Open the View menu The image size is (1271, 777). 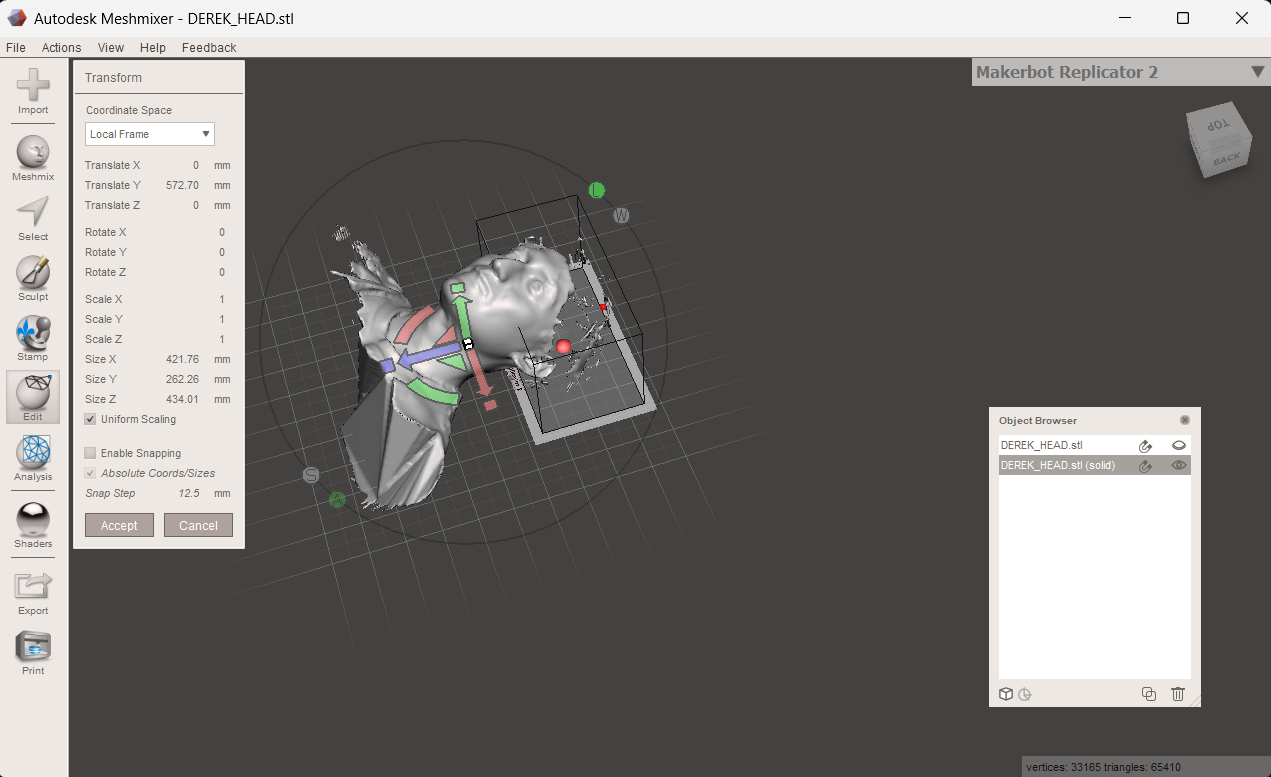[x=111, y=47]
